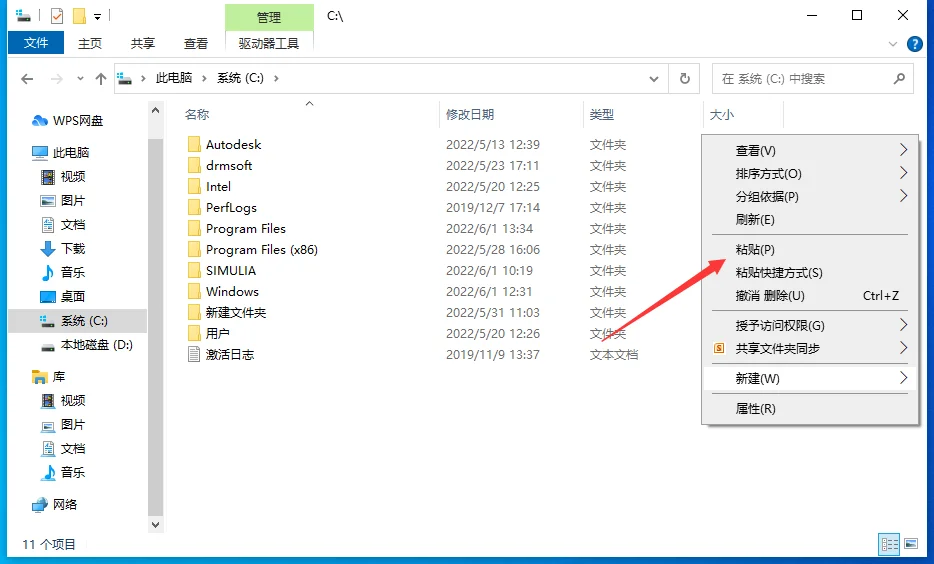This screenshot has width=934, height=564.
Task: Sort by the 修改日期 column header
Action: point(470,114)
